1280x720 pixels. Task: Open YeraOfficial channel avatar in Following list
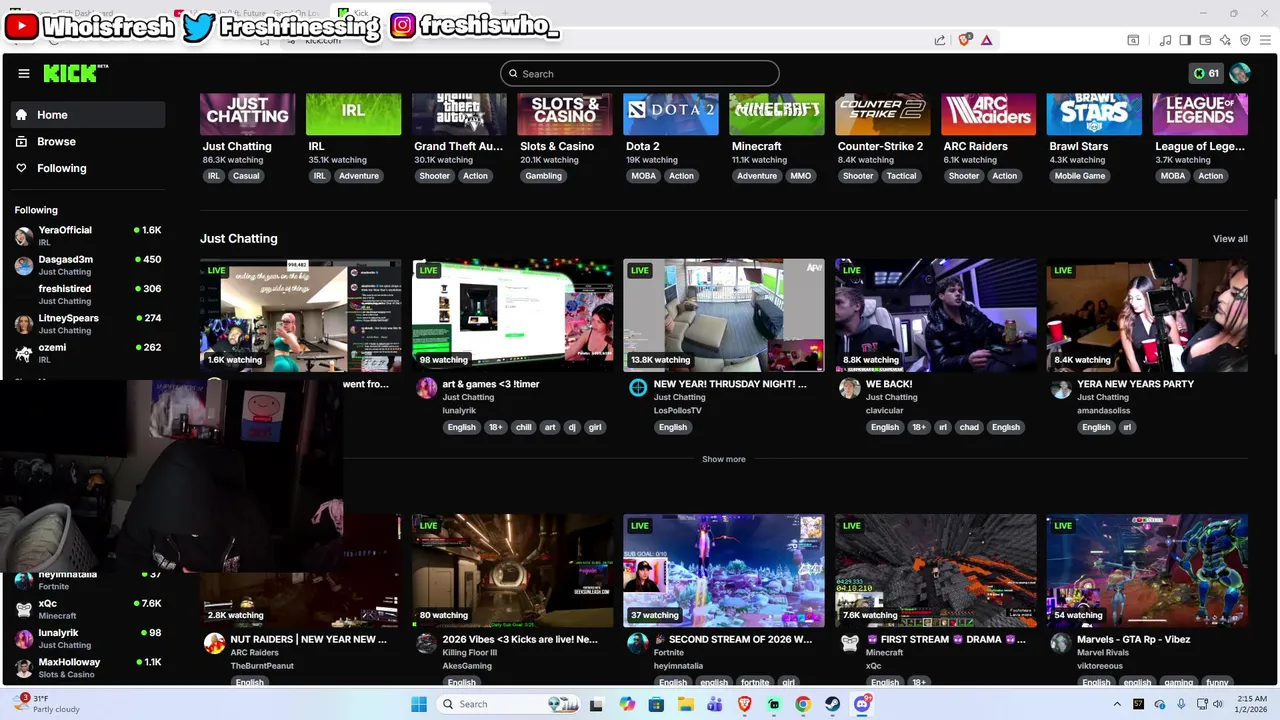pyautogui.click(x=23, y=236)
